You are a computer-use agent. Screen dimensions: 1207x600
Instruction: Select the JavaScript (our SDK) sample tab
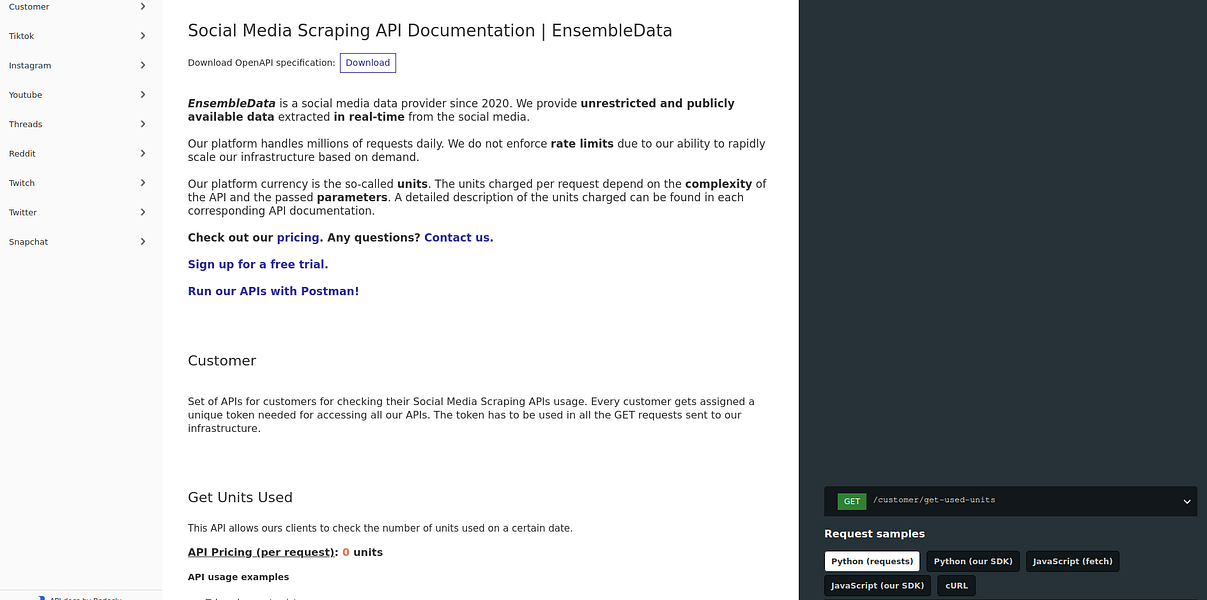pos(878,586)
